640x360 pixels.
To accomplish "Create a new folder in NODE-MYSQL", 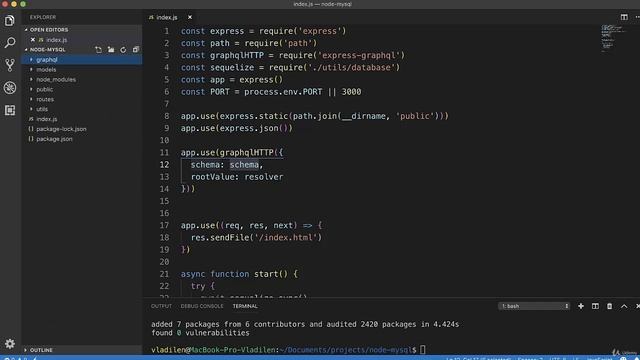I will click(x=111, y=49).
